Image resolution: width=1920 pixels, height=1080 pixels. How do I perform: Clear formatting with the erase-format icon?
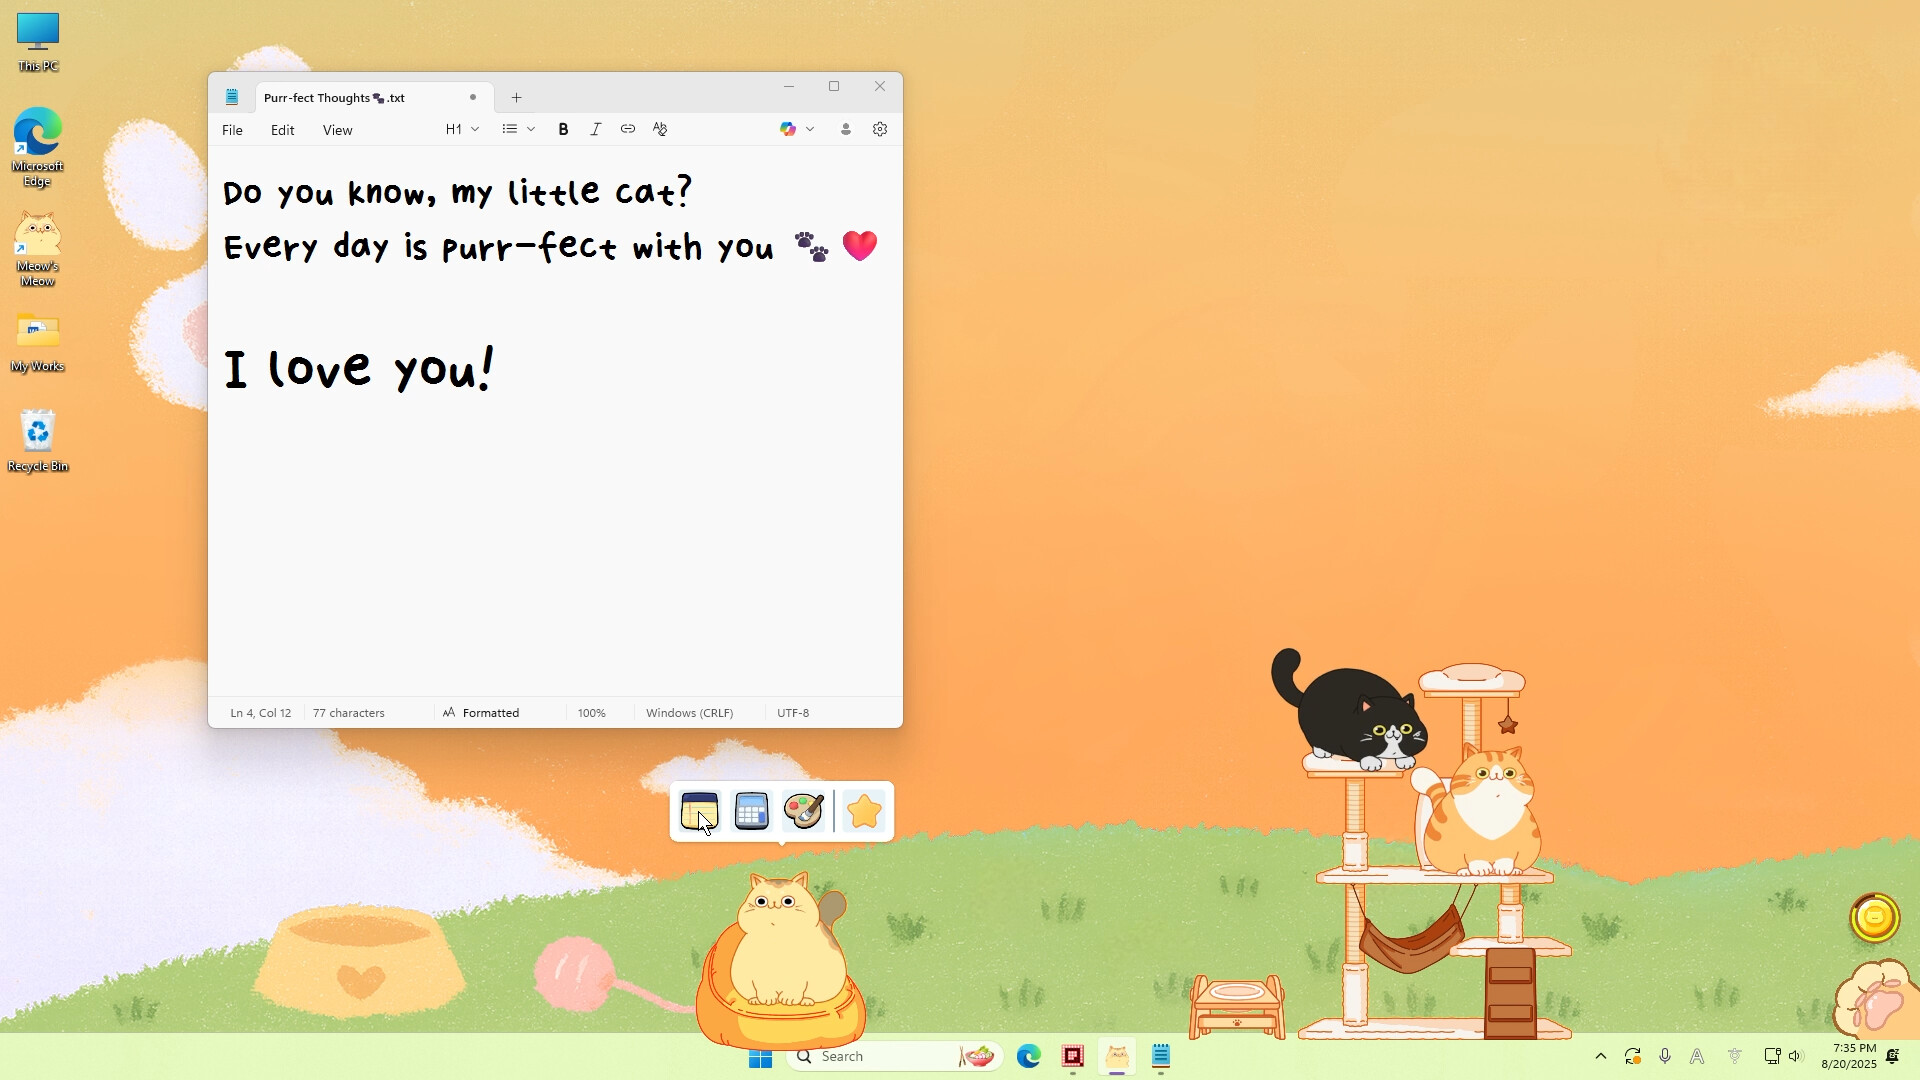pyautogui.click(x=660, y=128)
